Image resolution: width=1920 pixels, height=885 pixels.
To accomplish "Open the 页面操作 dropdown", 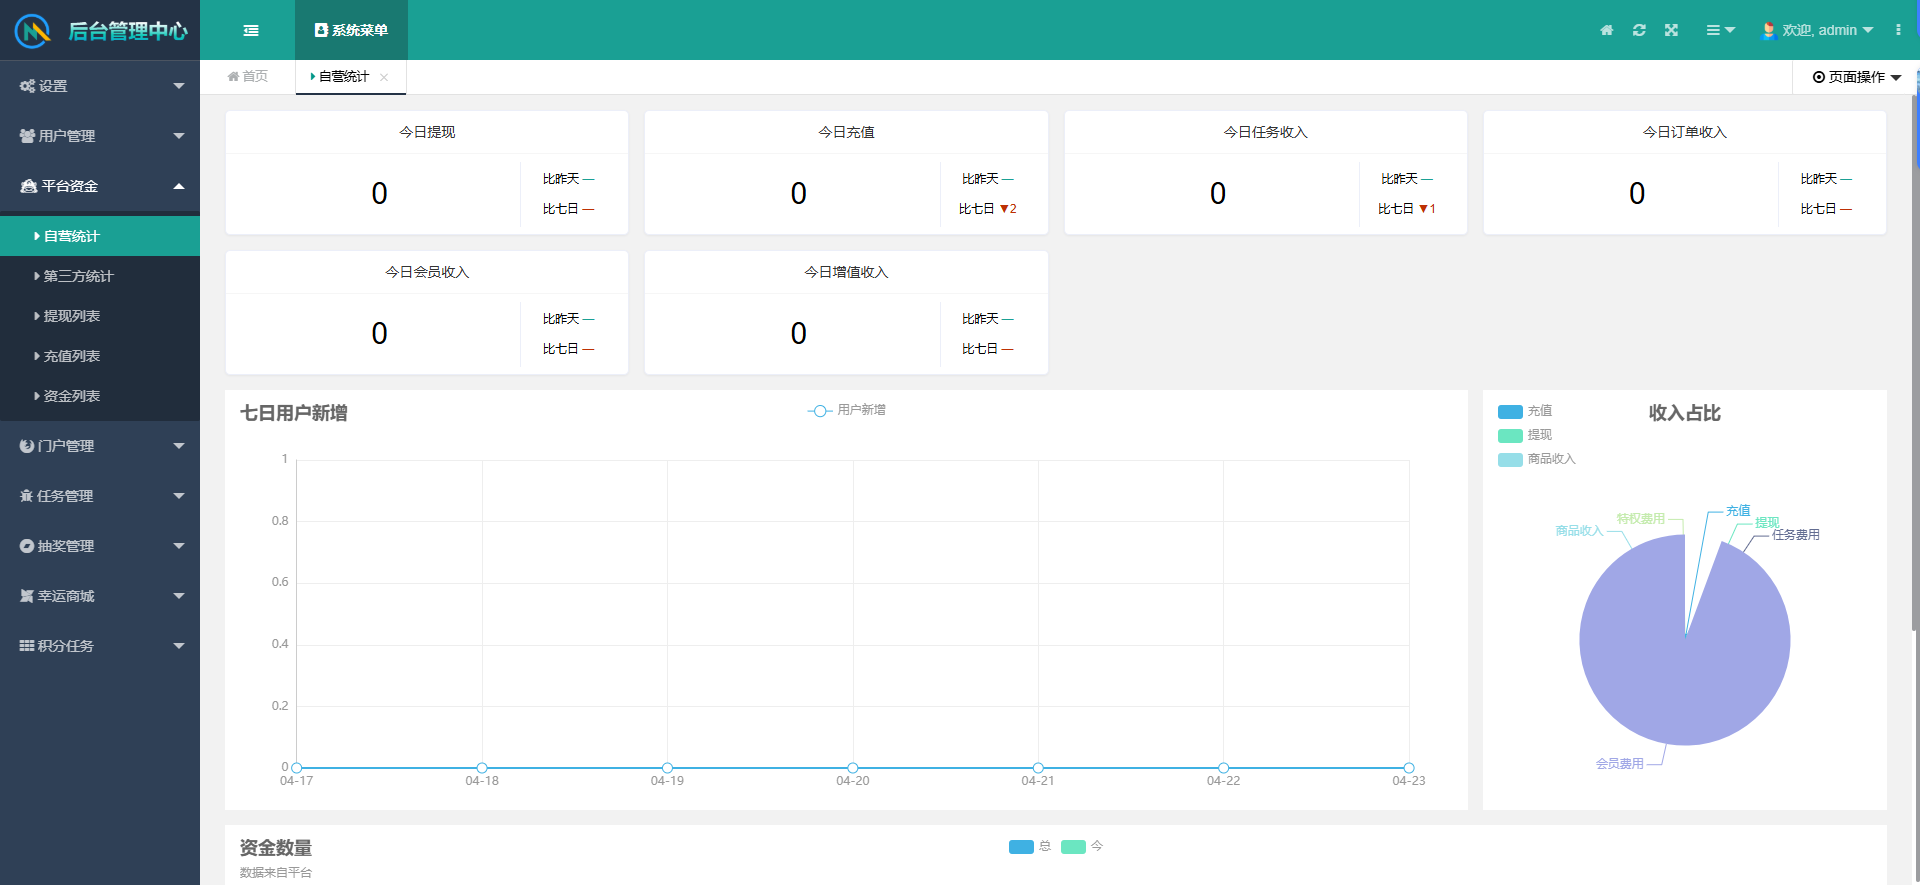I will [1856, 77].
